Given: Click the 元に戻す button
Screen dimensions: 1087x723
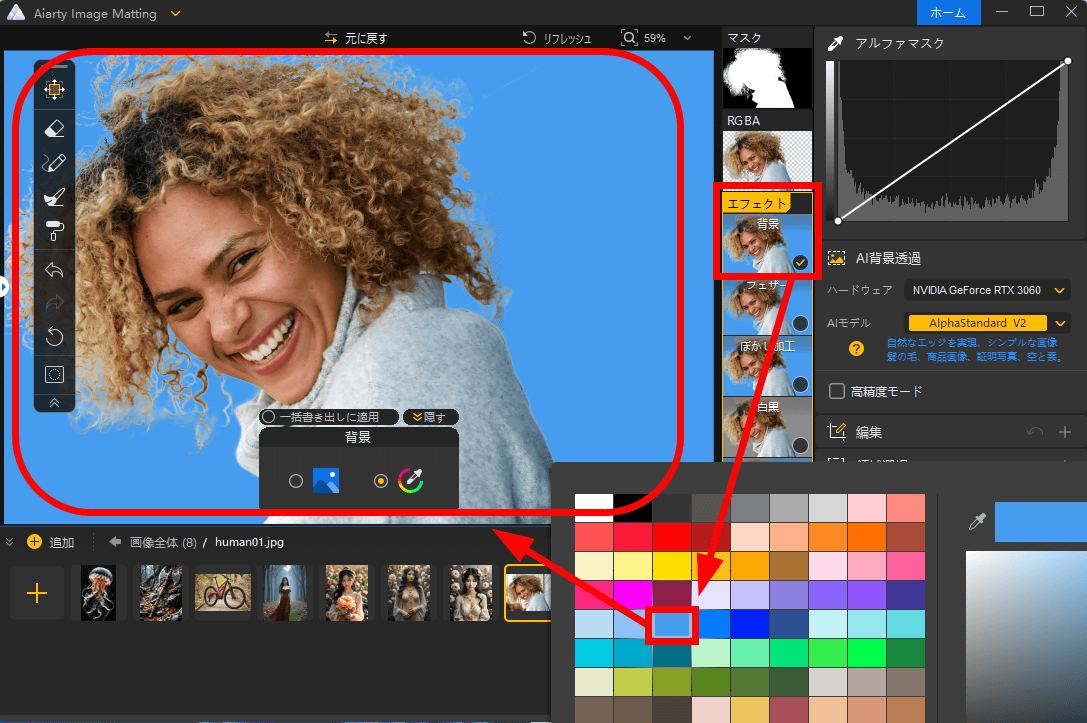Looking at the screenshot, I should click(x=355, y=38).
